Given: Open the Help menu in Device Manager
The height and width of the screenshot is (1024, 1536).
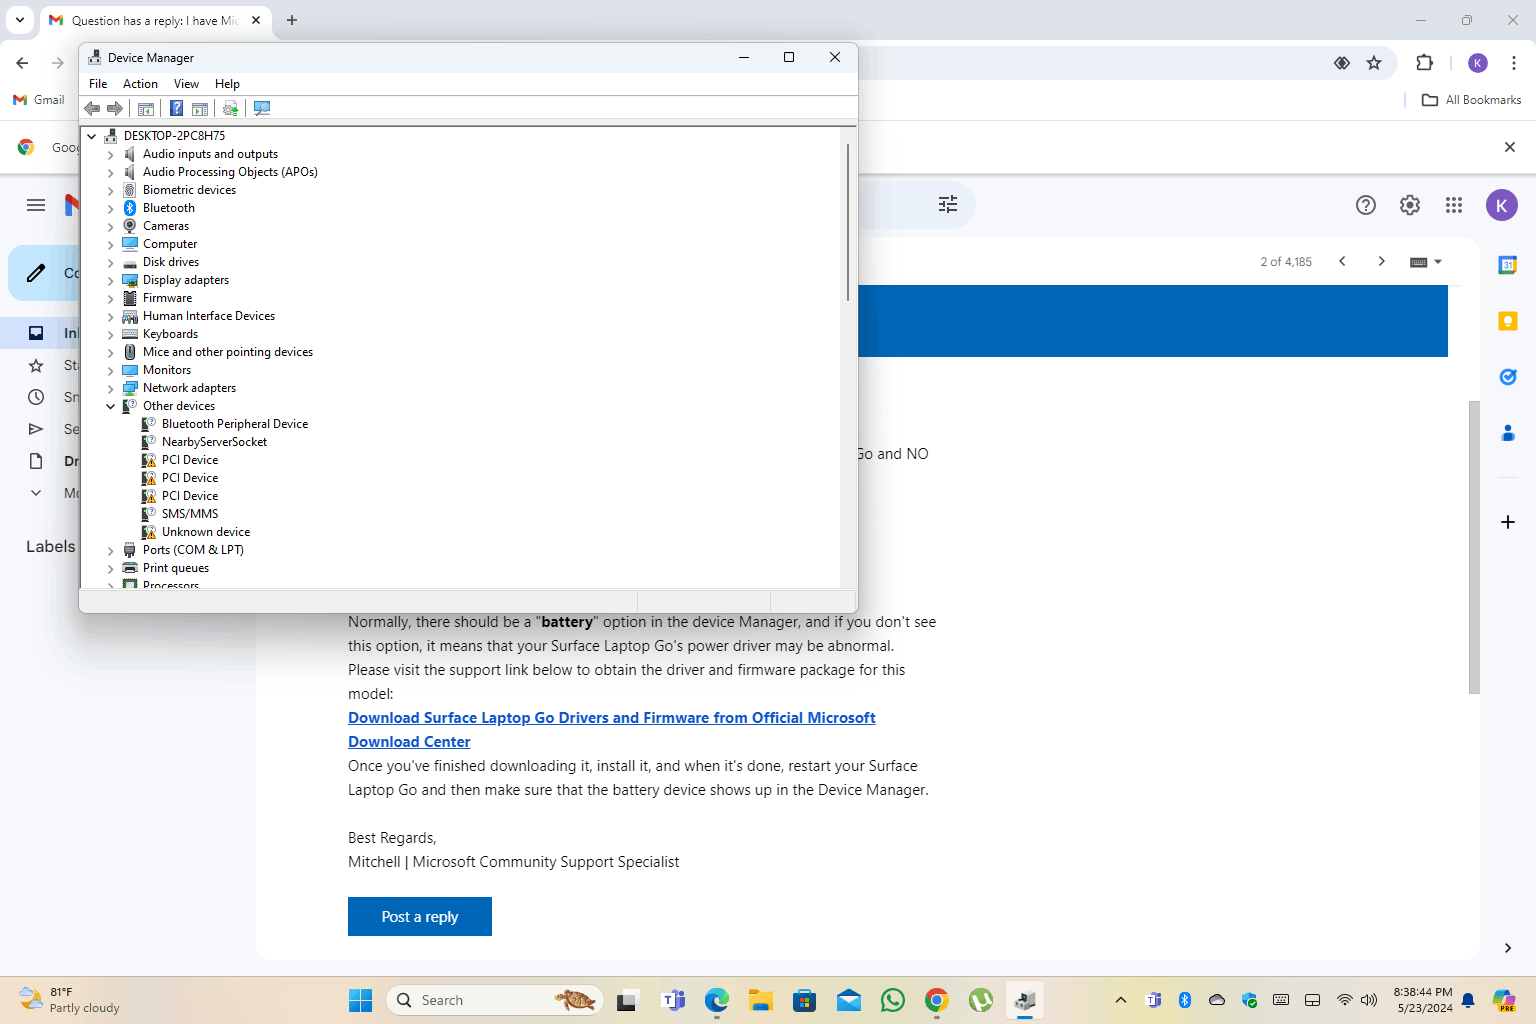Looking at the screenshot, I should (227, 84).
